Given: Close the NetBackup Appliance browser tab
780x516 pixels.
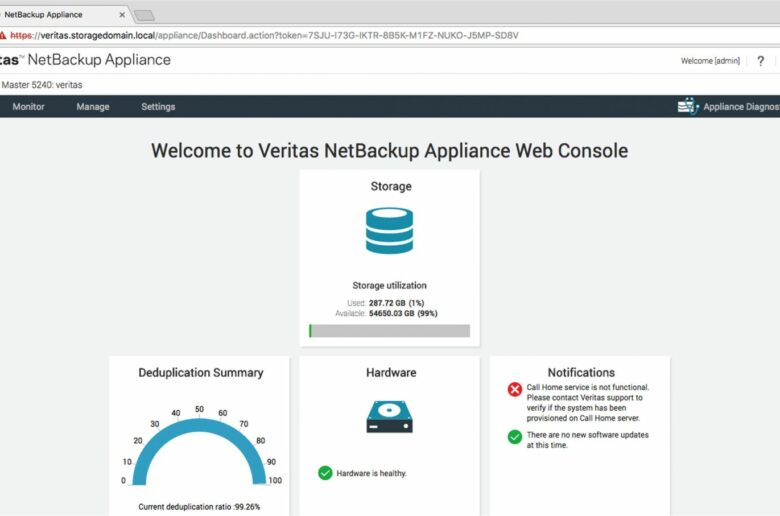Looking at the screenshot, I should pos(122,15).
